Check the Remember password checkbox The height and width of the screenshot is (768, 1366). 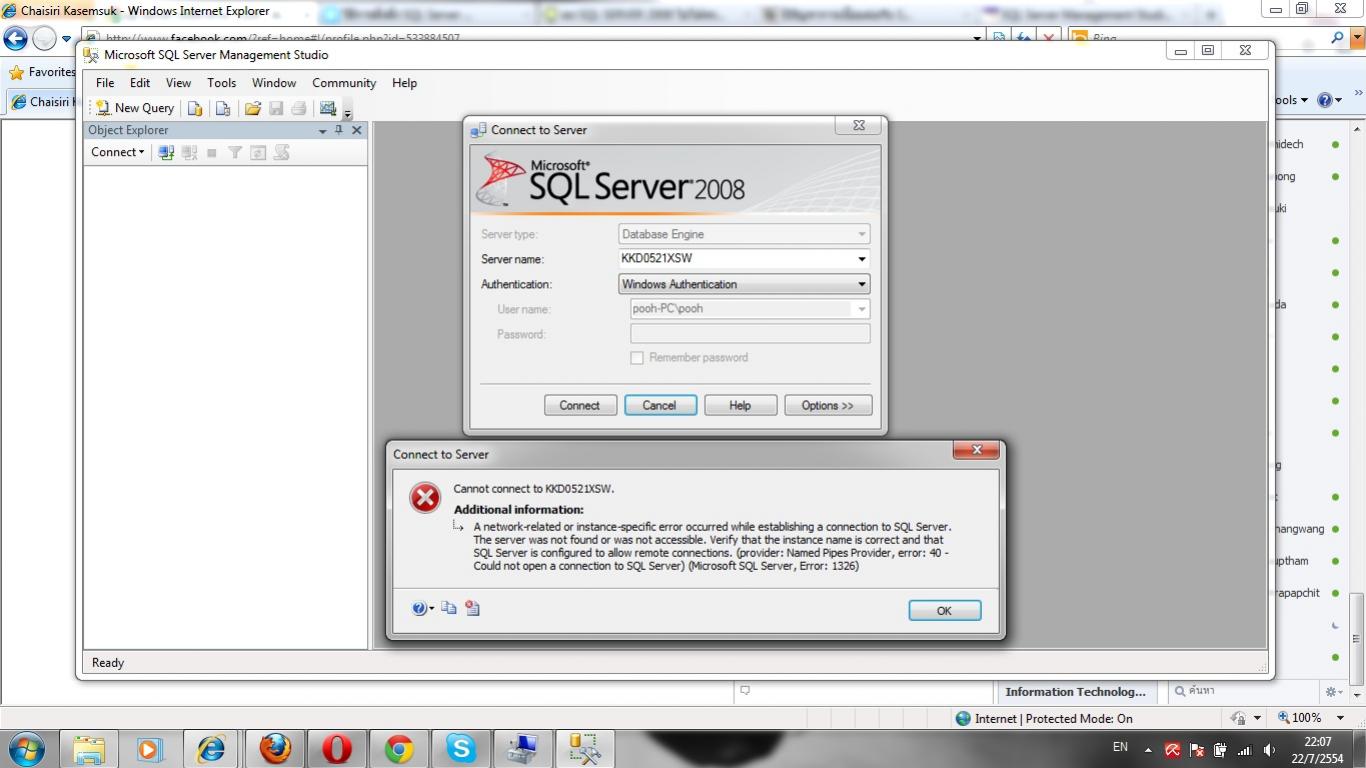point(637,357)
